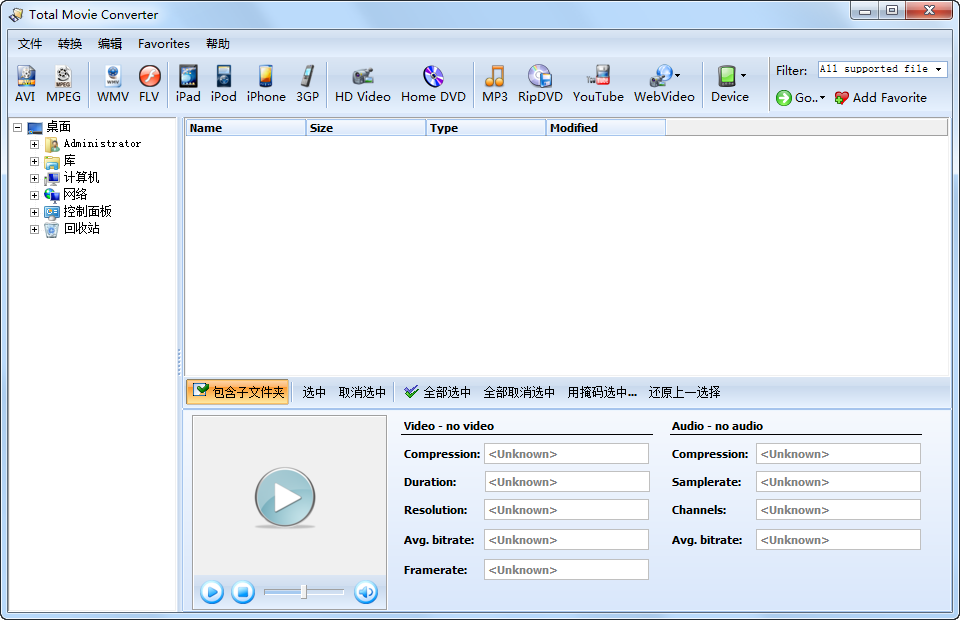This screenshot has width=960, height=620.
Task: Choose iPhone output profile
Action: (x=266, y=84)
